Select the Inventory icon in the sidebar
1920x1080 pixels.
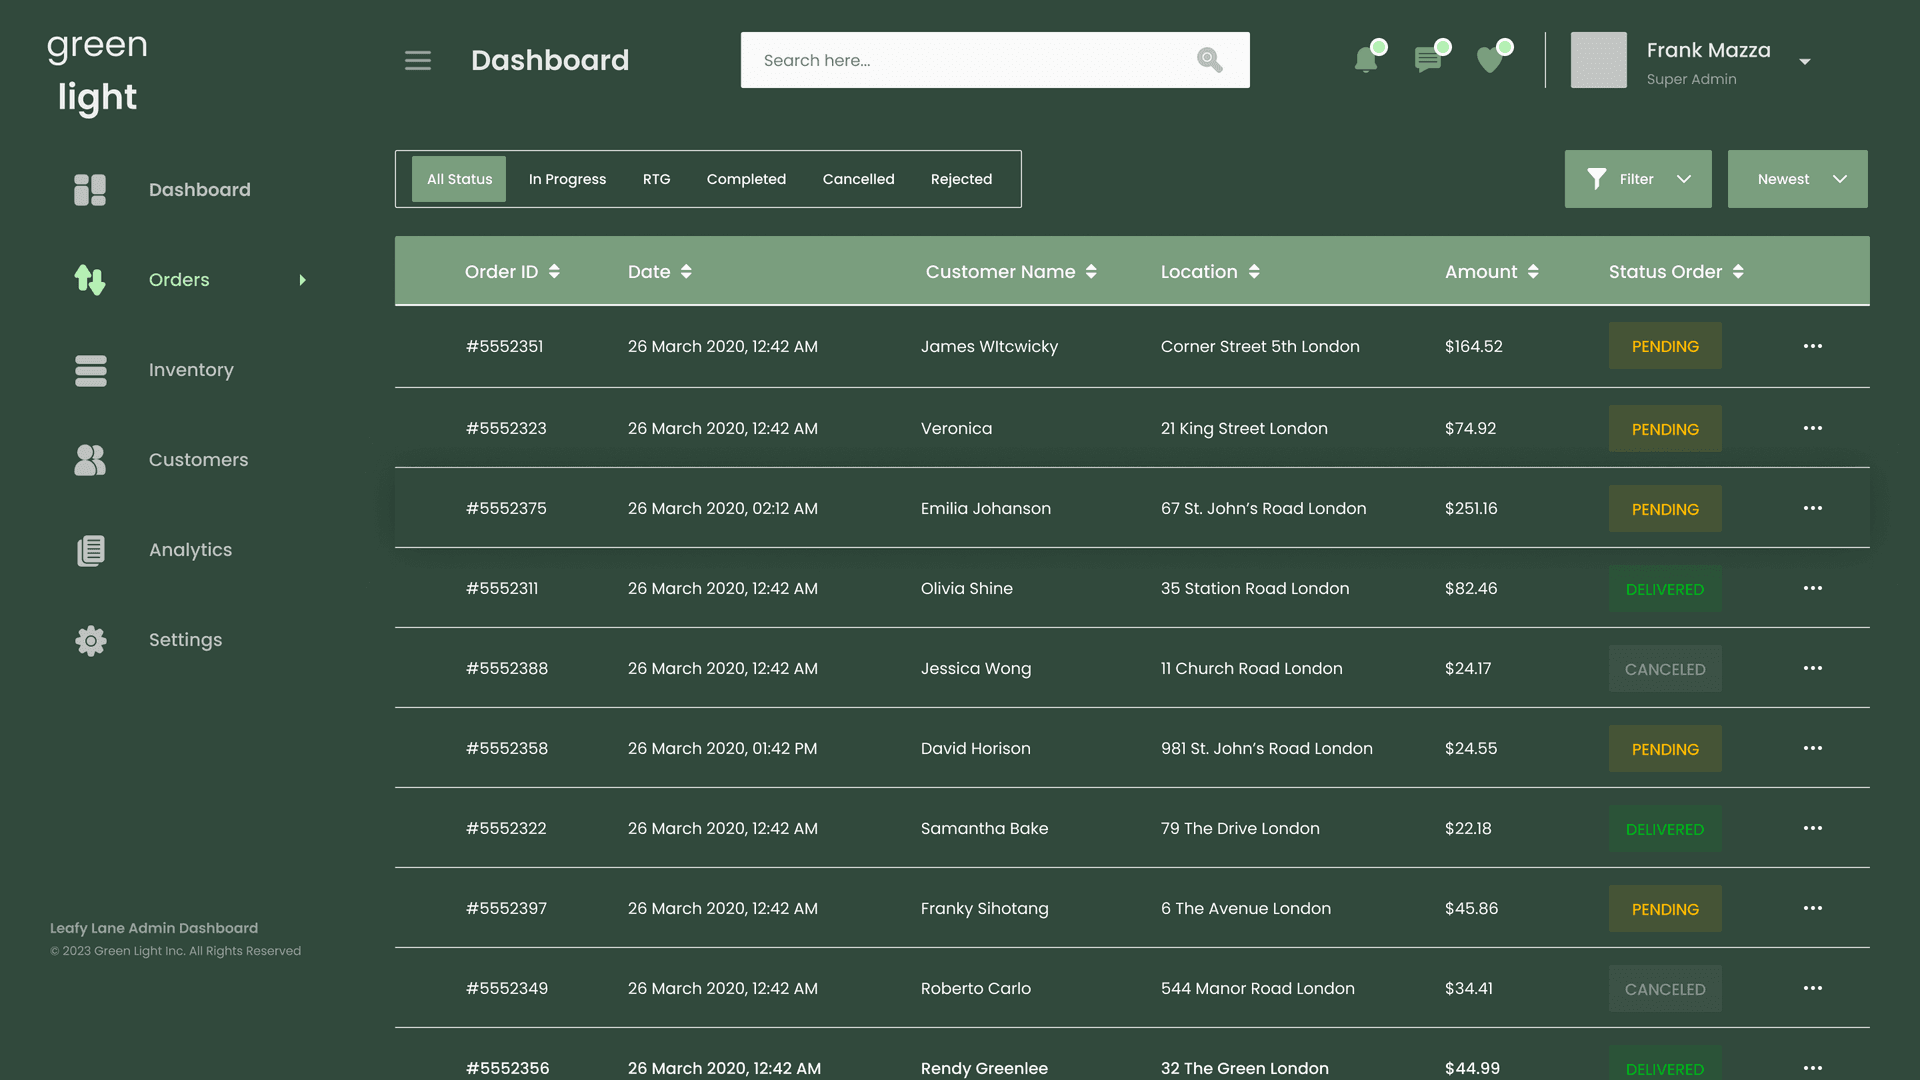click(x=90, y=370)
